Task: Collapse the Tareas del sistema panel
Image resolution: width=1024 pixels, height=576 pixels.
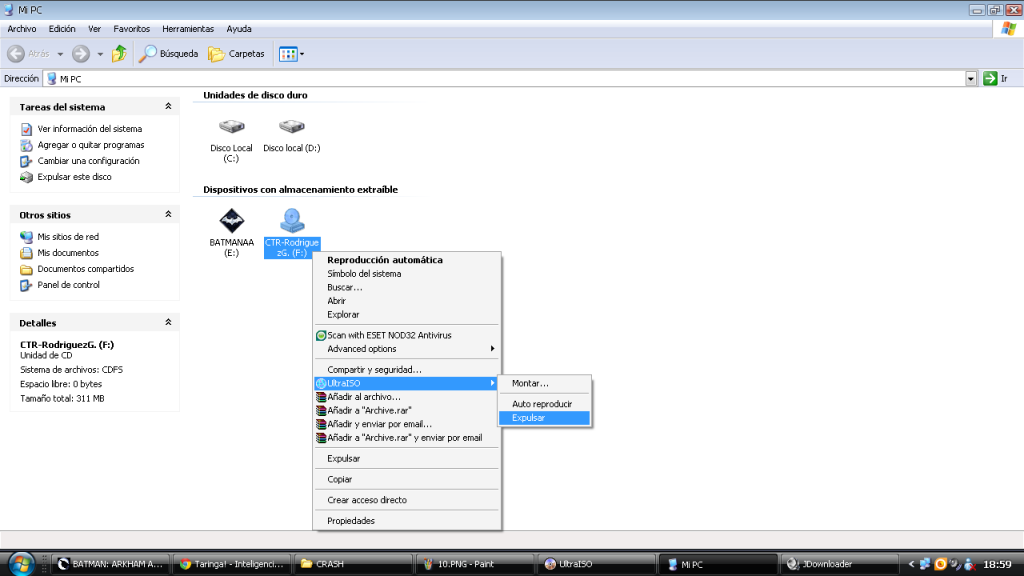Action: point(168,106)
